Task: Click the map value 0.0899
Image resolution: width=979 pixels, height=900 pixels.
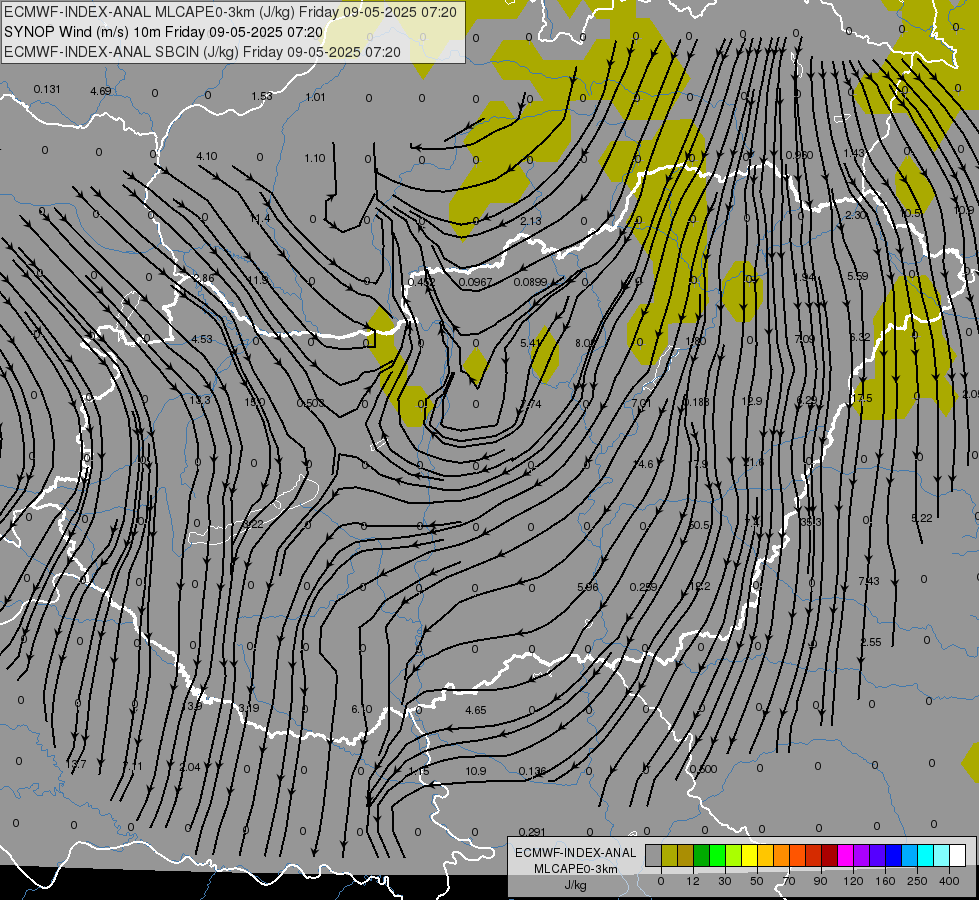Action: [530, 282]
